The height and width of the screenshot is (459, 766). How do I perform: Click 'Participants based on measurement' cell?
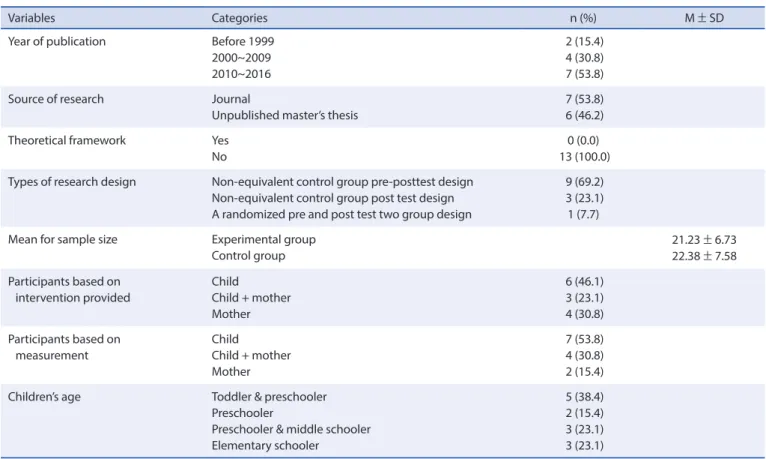(x=64, y=347)
